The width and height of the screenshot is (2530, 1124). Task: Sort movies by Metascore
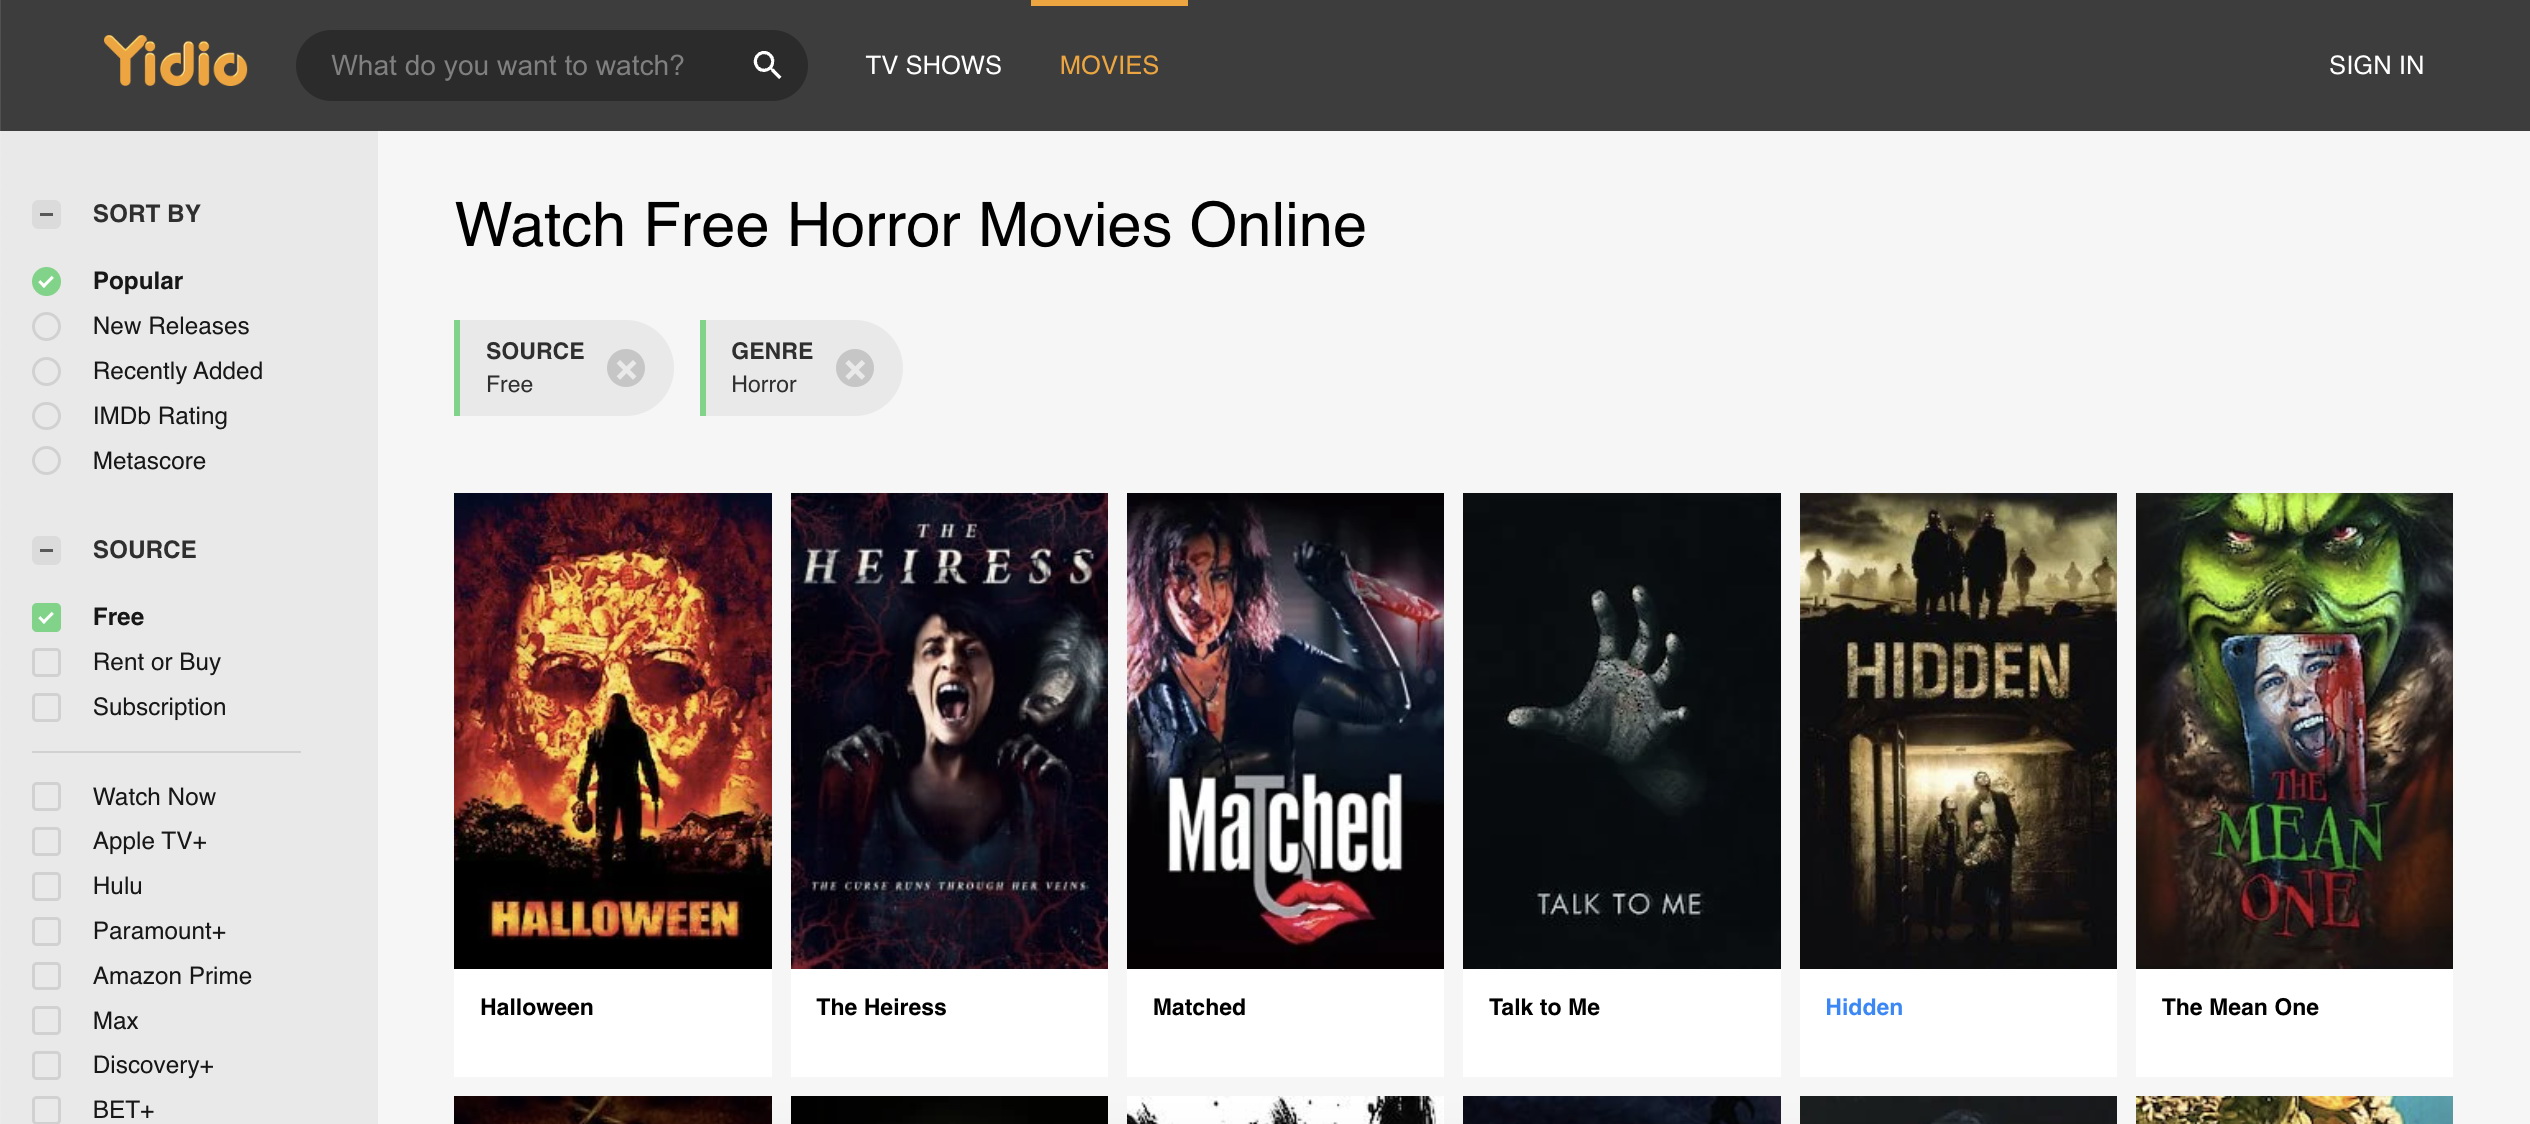[46, 461]
